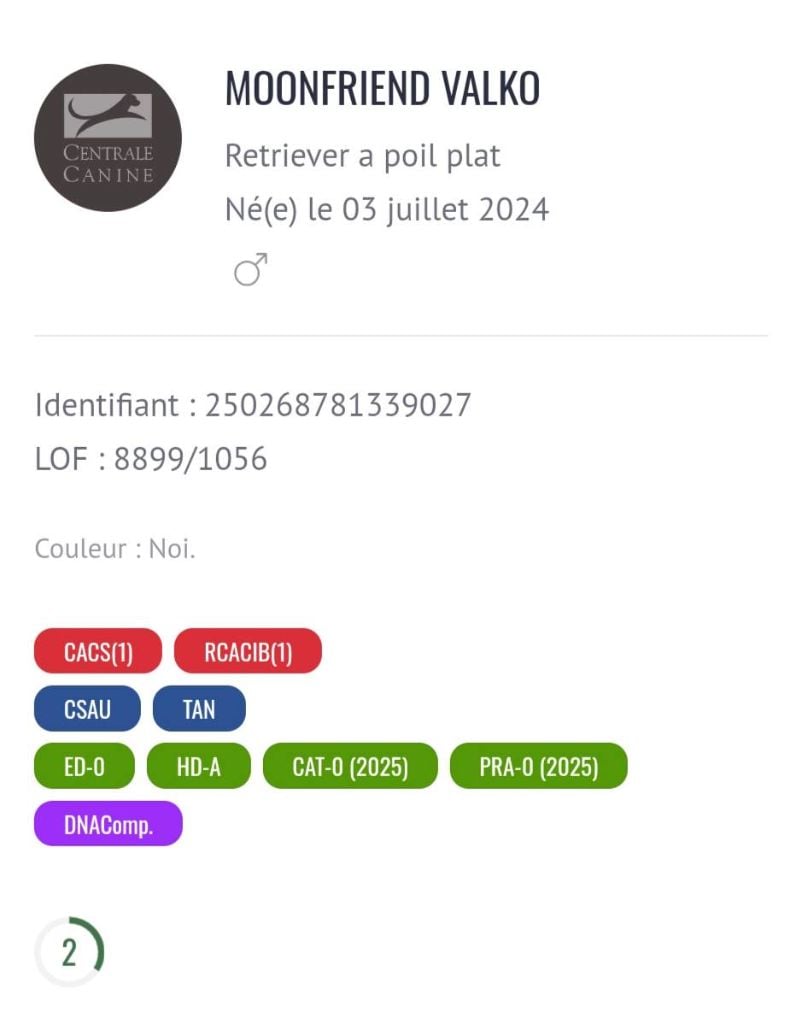Click the breed text Retriever a poil plat
Screen dimensions: 802x1024
362,156
